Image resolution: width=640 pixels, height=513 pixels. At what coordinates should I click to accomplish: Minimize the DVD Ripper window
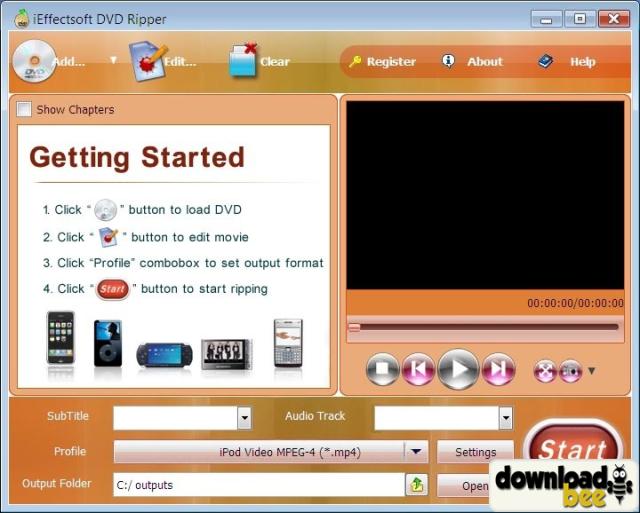[x=547, y=19]
